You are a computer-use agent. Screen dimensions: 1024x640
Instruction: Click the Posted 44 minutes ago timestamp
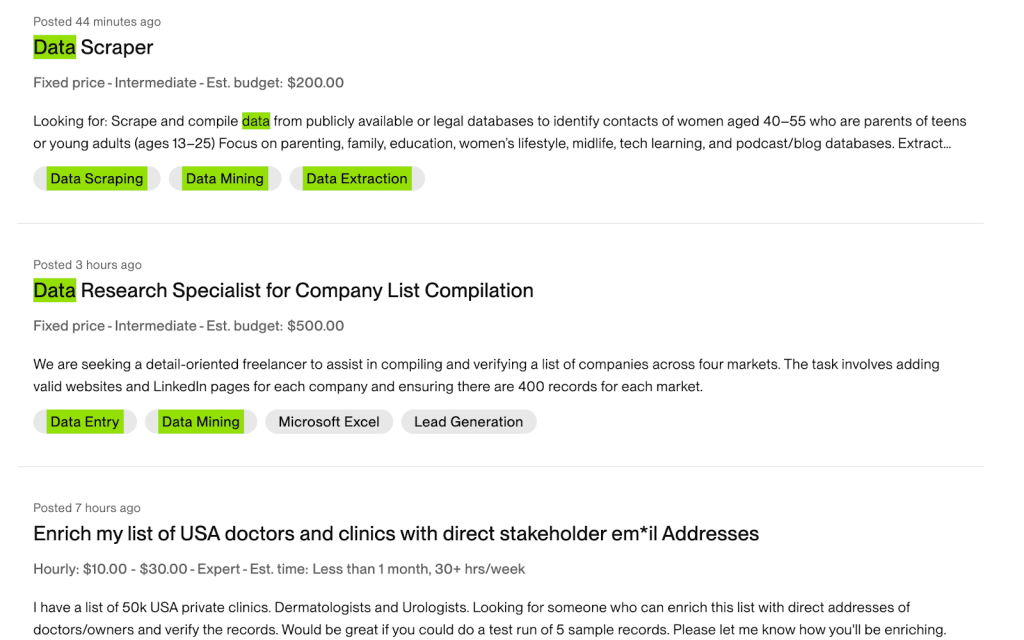tap(97, 22)
